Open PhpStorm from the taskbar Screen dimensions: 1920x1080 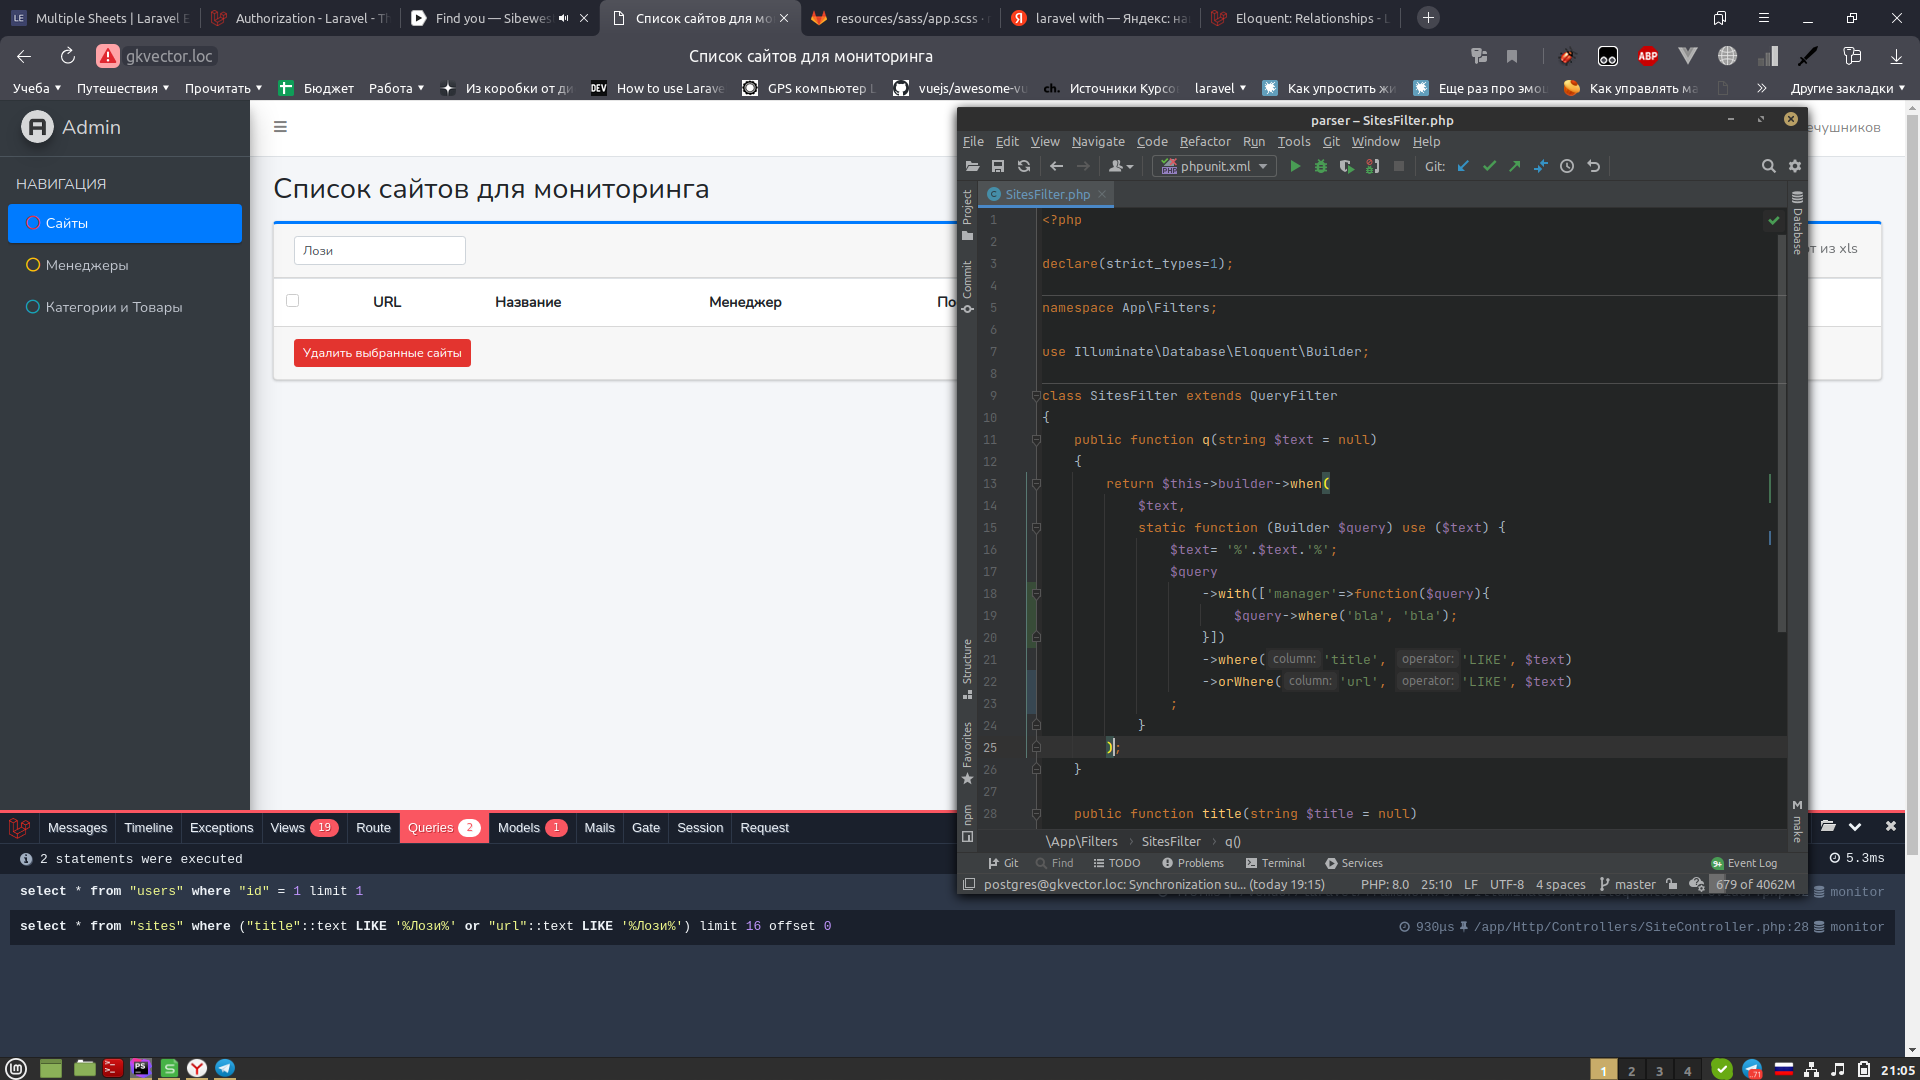point(141,1068)
